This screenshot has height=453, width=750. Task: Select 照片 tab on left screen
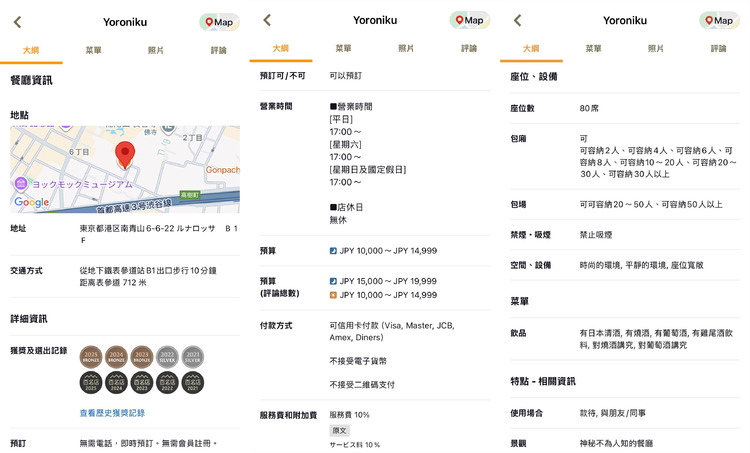click(156, 50)
